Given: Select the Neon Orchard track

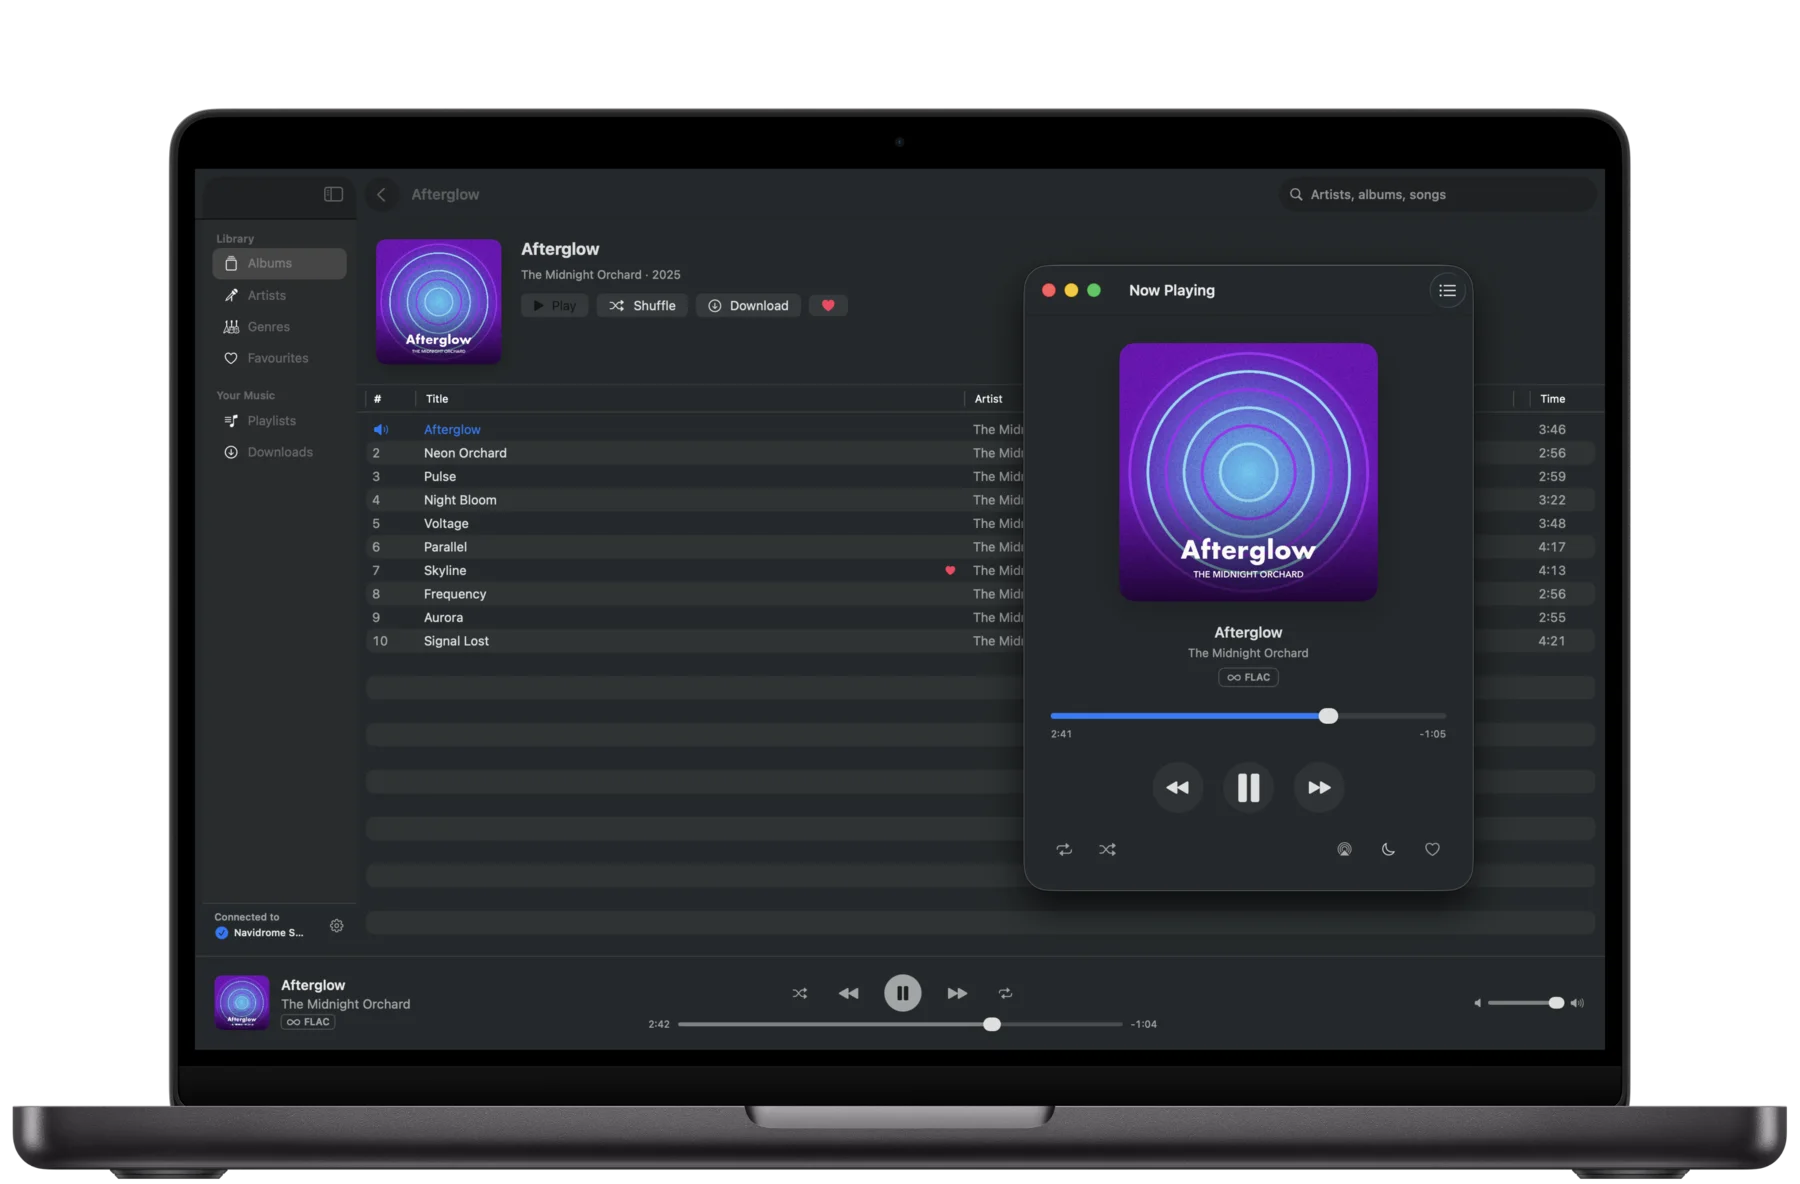Looking at the screenshot, I should click(x=980, y=453).
